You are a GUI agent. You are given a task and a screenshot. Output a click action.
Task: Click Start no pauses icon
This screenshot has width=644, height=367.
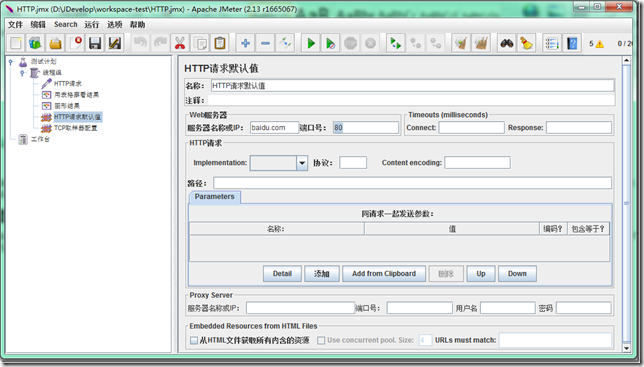coord(331,43)
